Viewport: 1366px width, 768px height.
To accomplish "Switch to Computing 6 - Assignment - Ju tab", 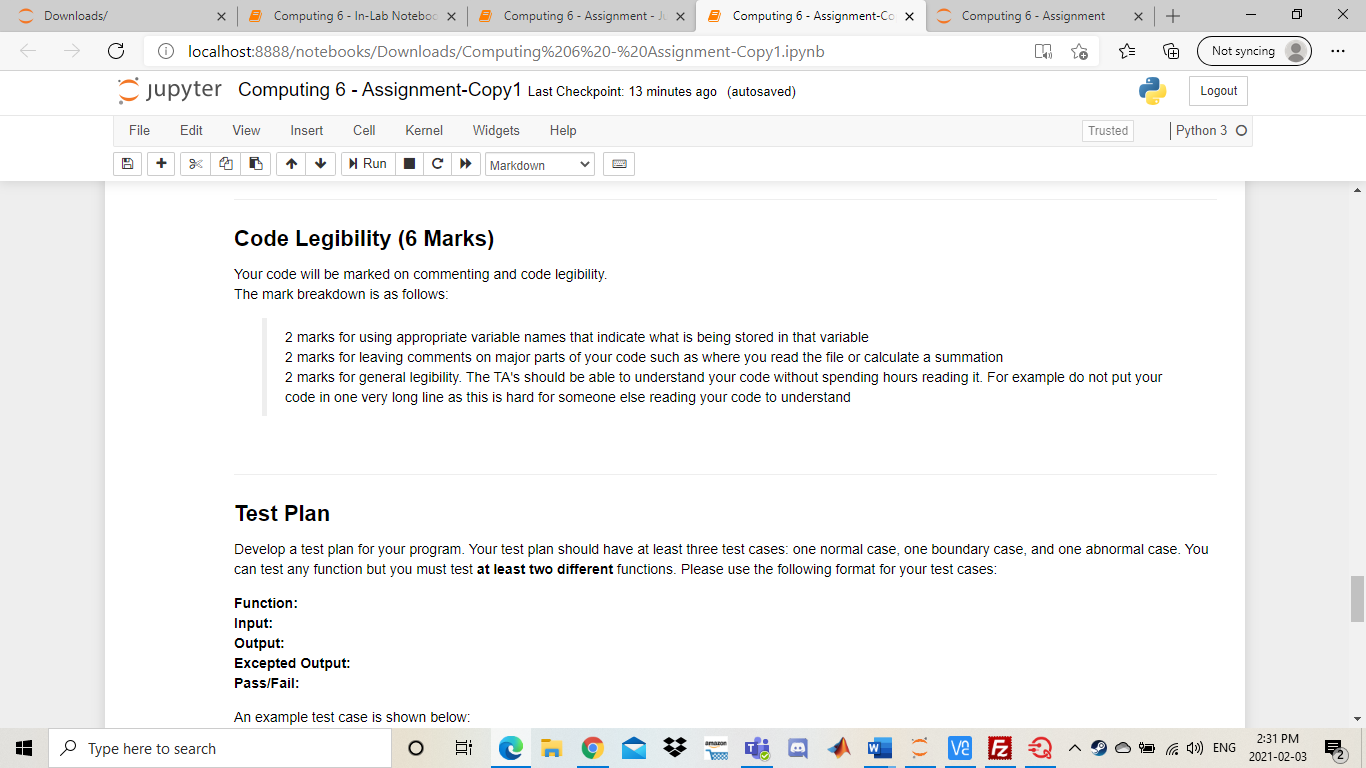I will pyautogui.click(x=582, y=16).
